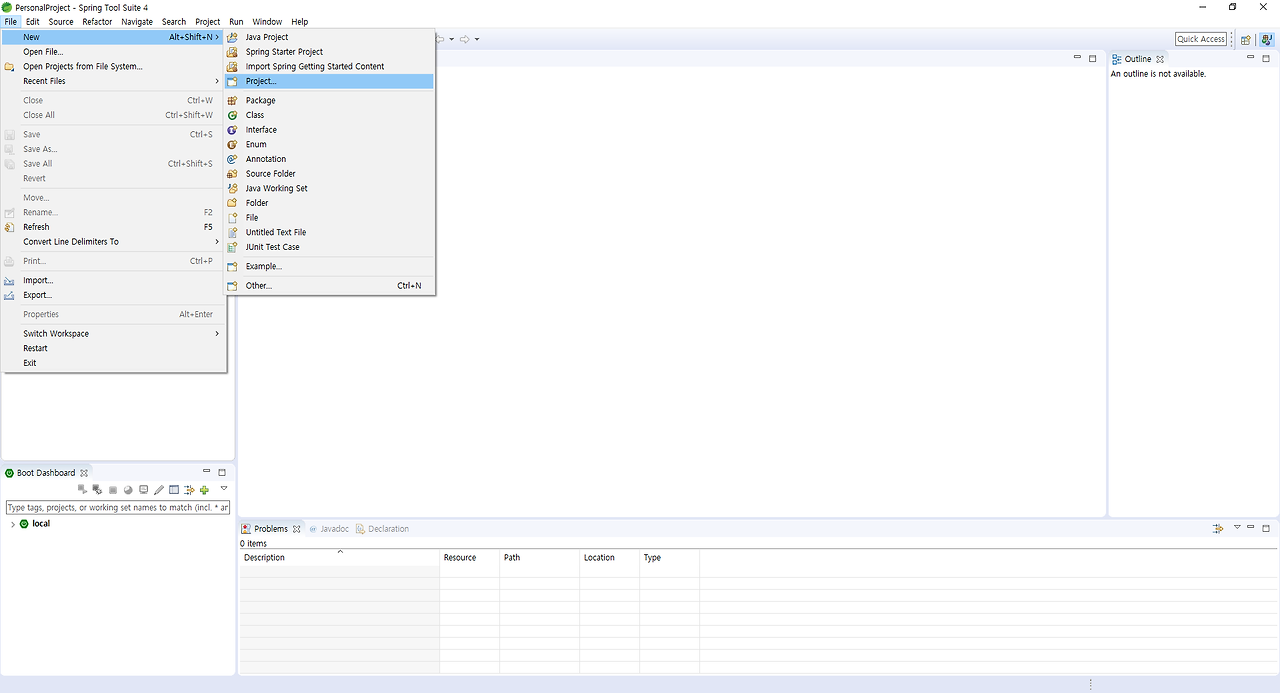Open the Search menu
This screenshot has height=693, width=1280.
[x=174, y=22]
